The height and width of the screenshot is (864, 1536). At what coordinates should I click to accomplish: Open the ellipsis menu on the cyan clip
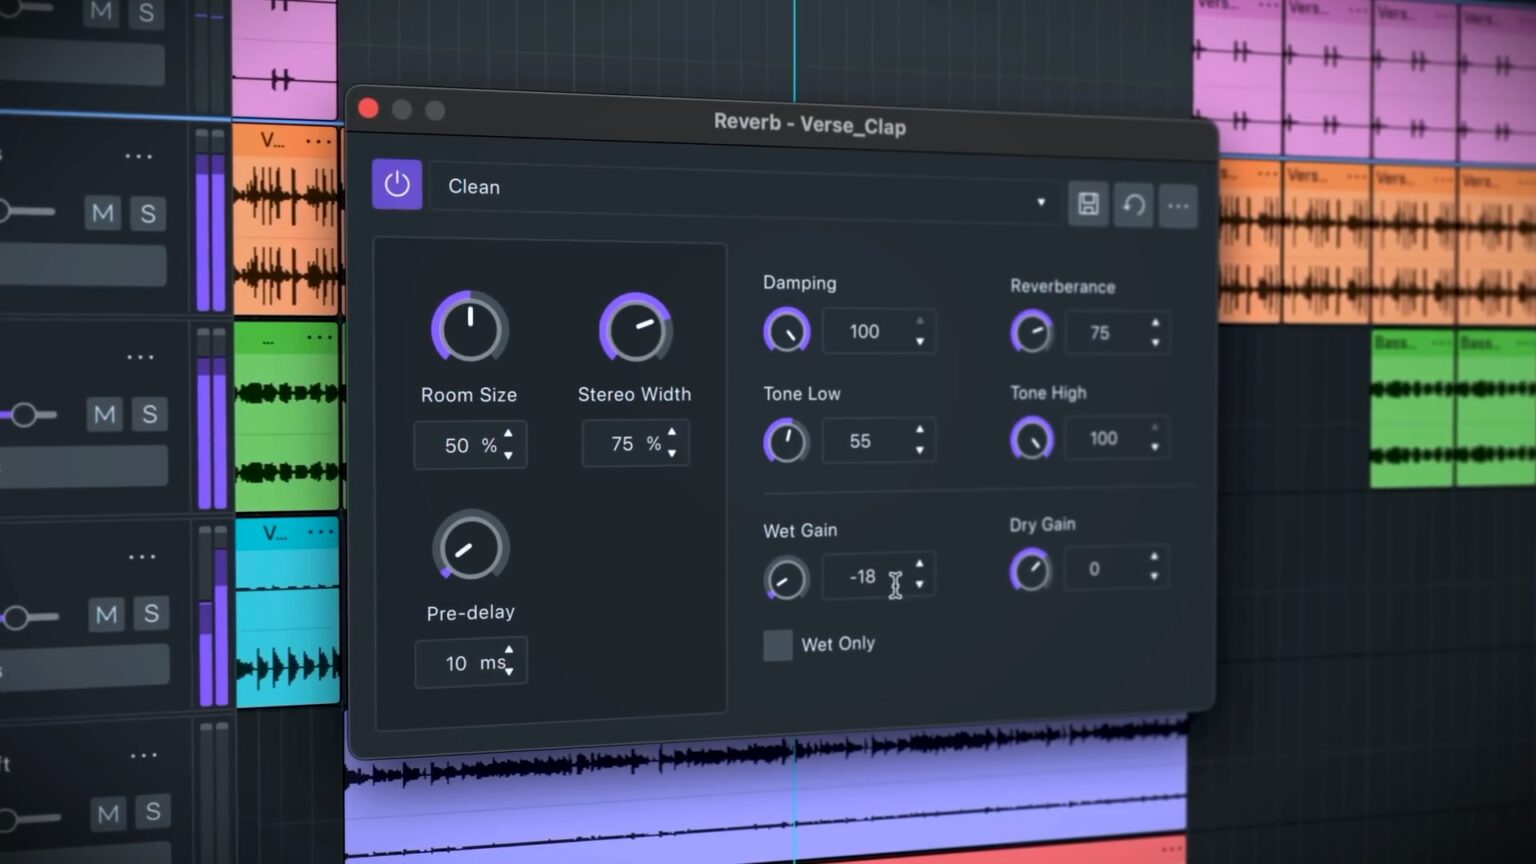coord(318,532)
